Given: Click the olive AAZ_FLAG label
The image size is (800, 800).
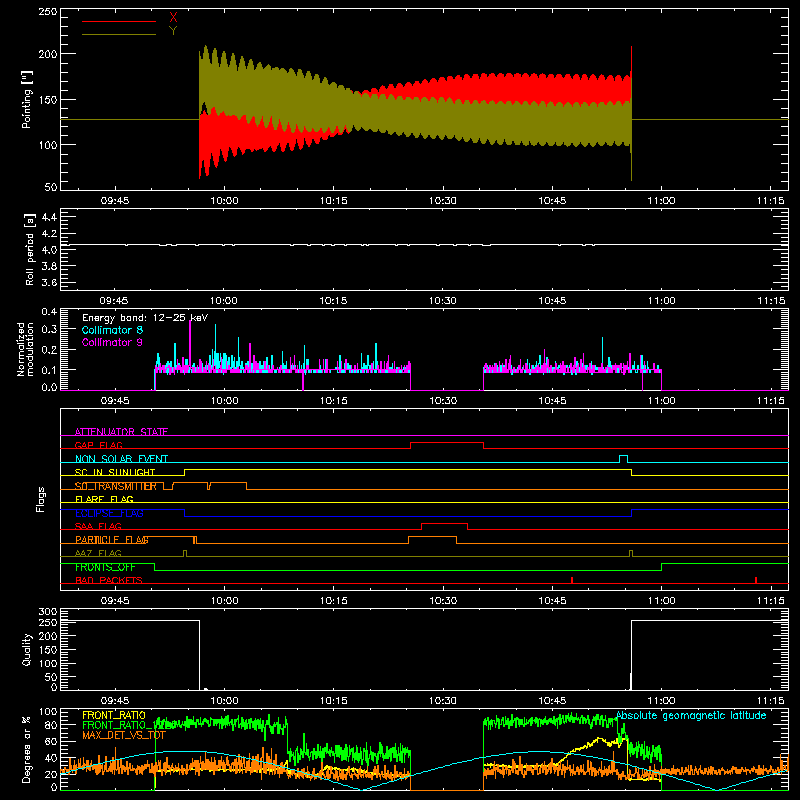Looking at the screenshot, I should click(98, 553).
